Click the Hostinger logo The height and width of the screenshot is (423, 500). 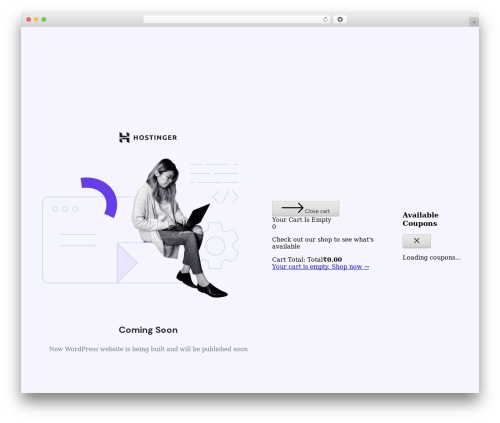click(148, 137)
